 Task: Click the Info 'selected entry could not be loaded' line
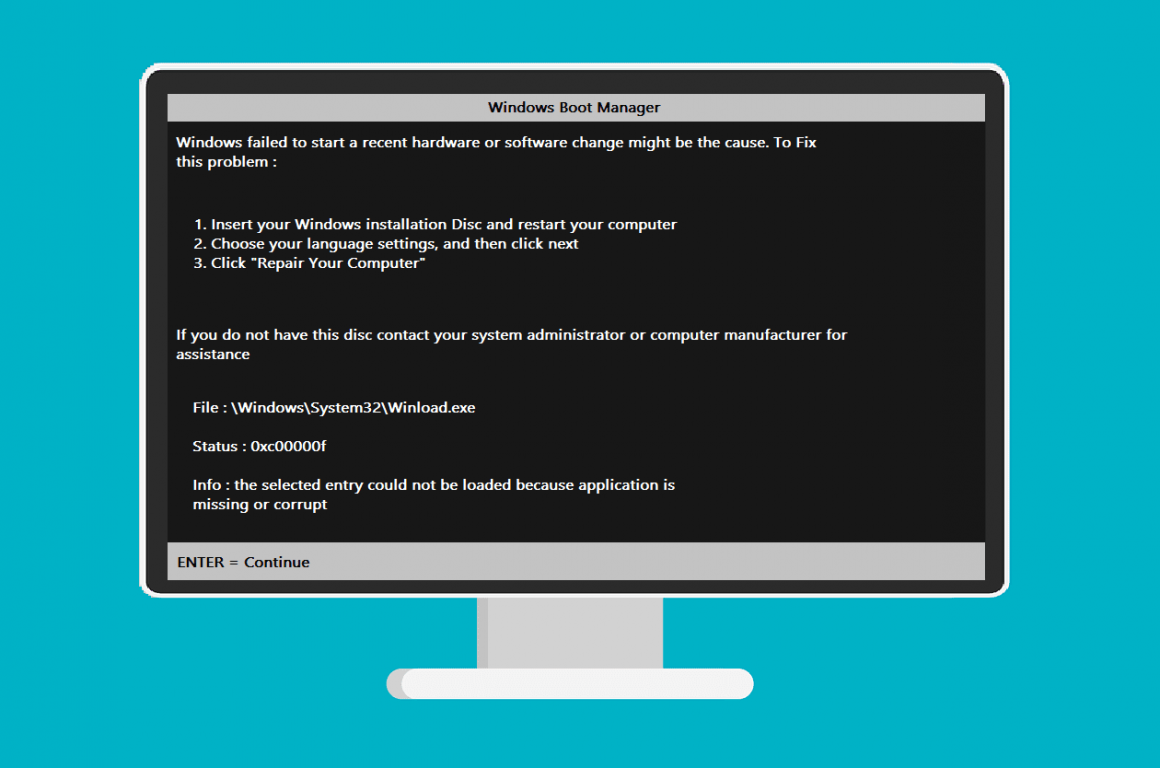(434, 485)
